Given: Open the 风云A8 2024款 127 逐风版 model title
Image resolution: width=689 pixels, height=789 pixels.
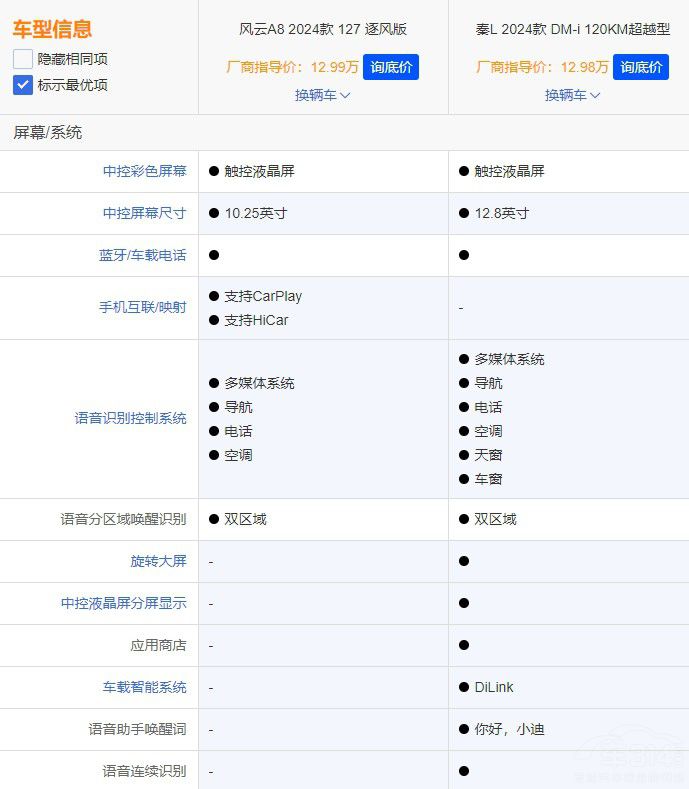Looking at the screenshot, I should [323, 29].
